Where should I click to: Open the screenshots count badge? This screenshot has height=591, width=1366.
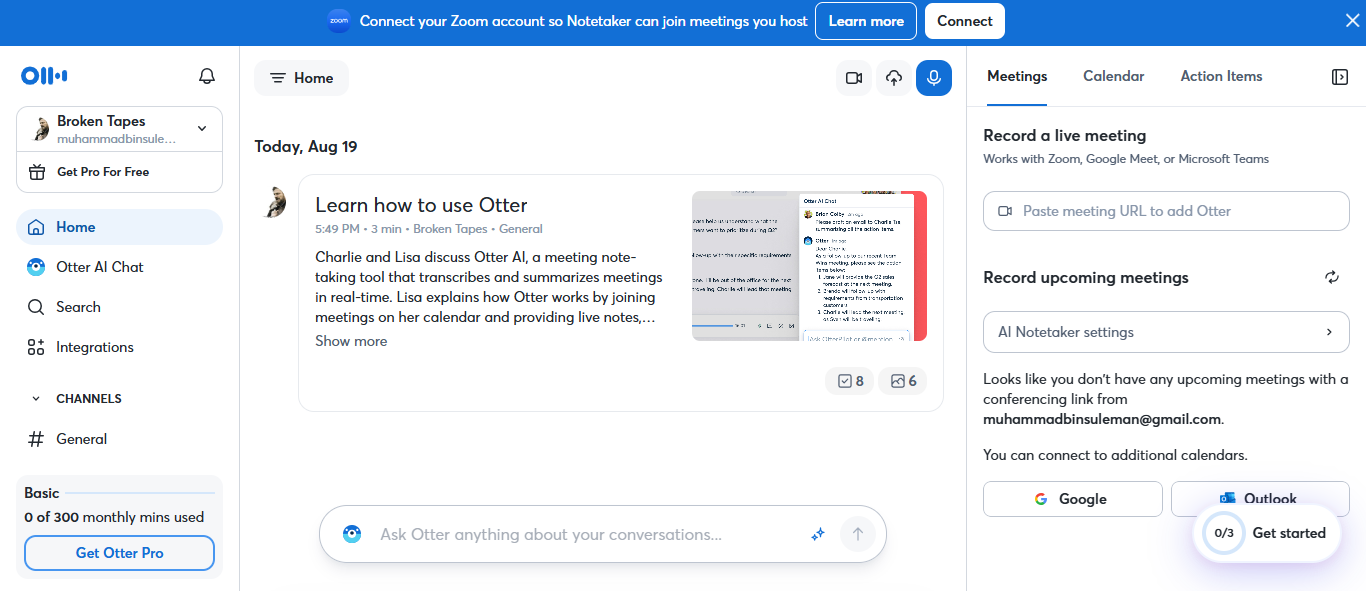tap(903, 381)
